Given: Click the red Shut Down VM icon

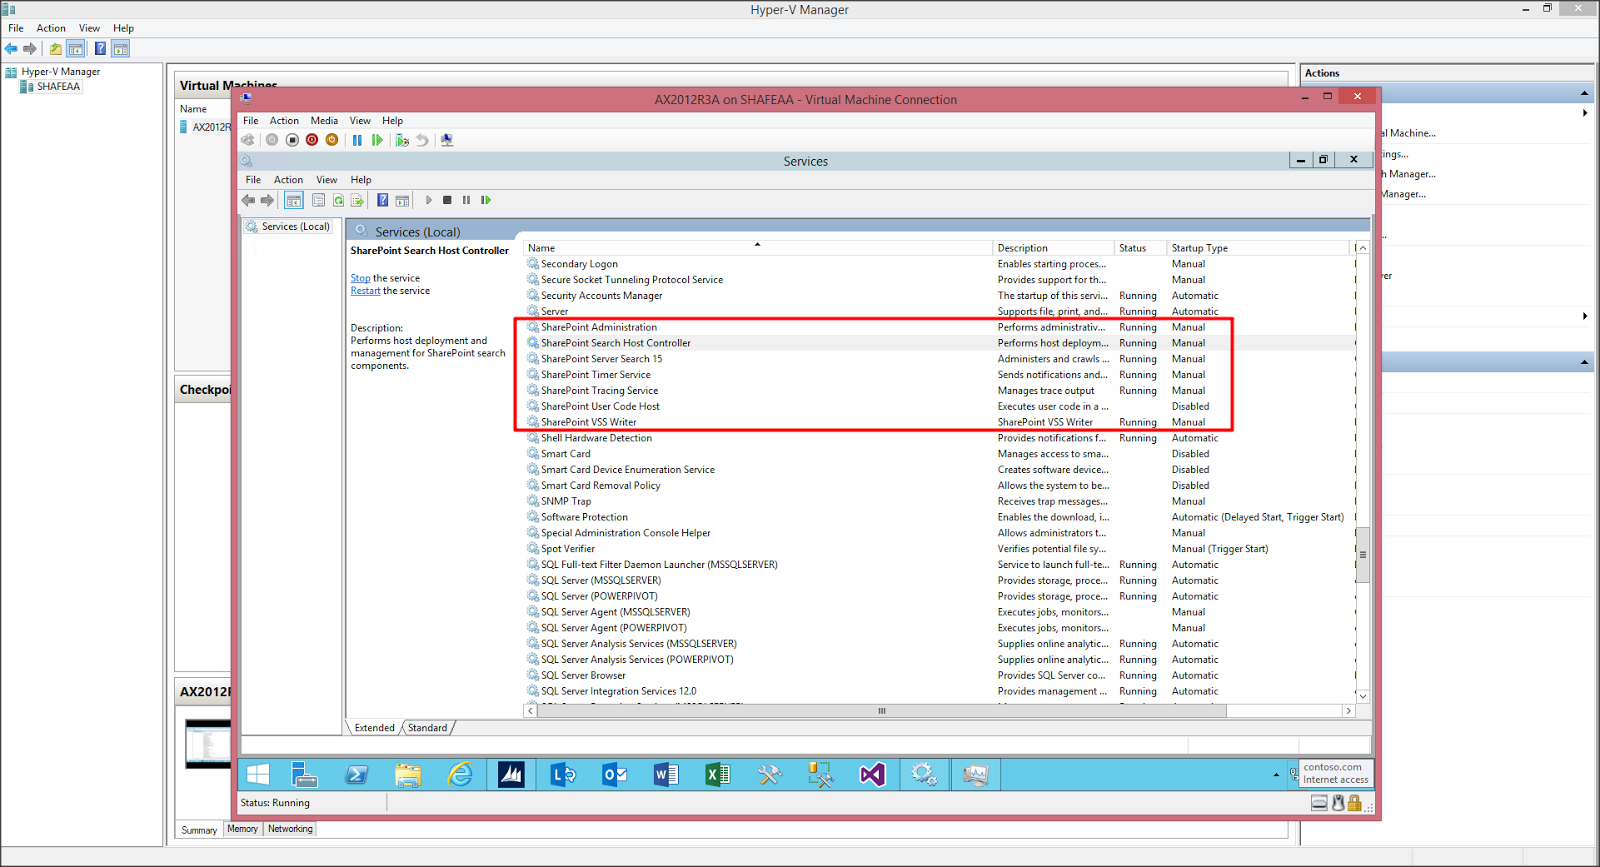Looking at the screenshot, I should tap(312, 140).
